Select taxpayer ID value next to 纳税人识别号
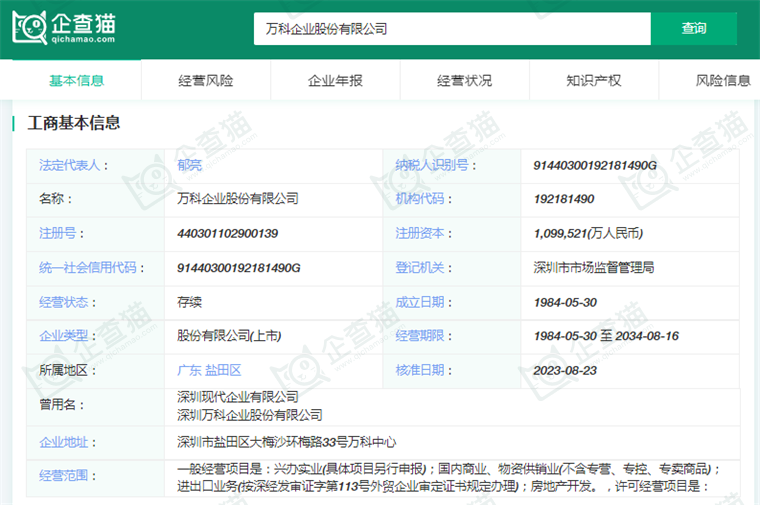Screen dimensions: 760x505 tap(595, 165)
